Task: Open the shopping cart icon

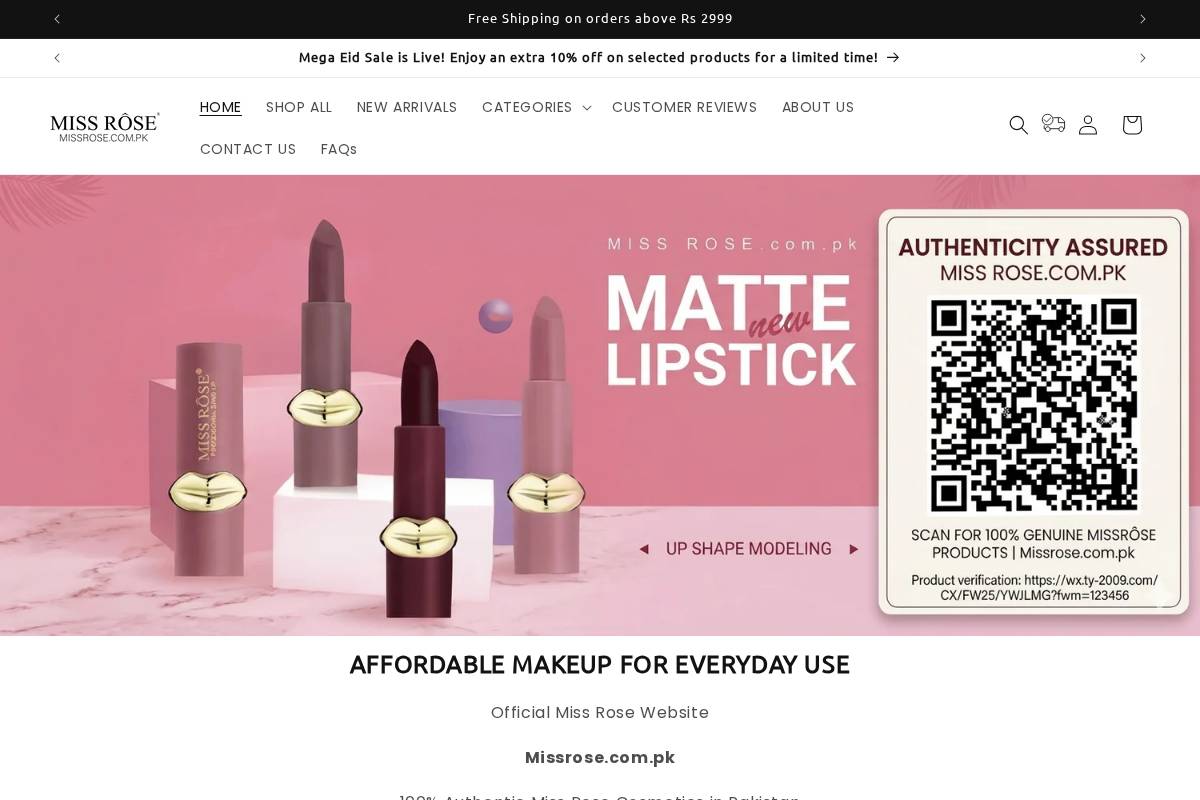Action: point(1132,125)
